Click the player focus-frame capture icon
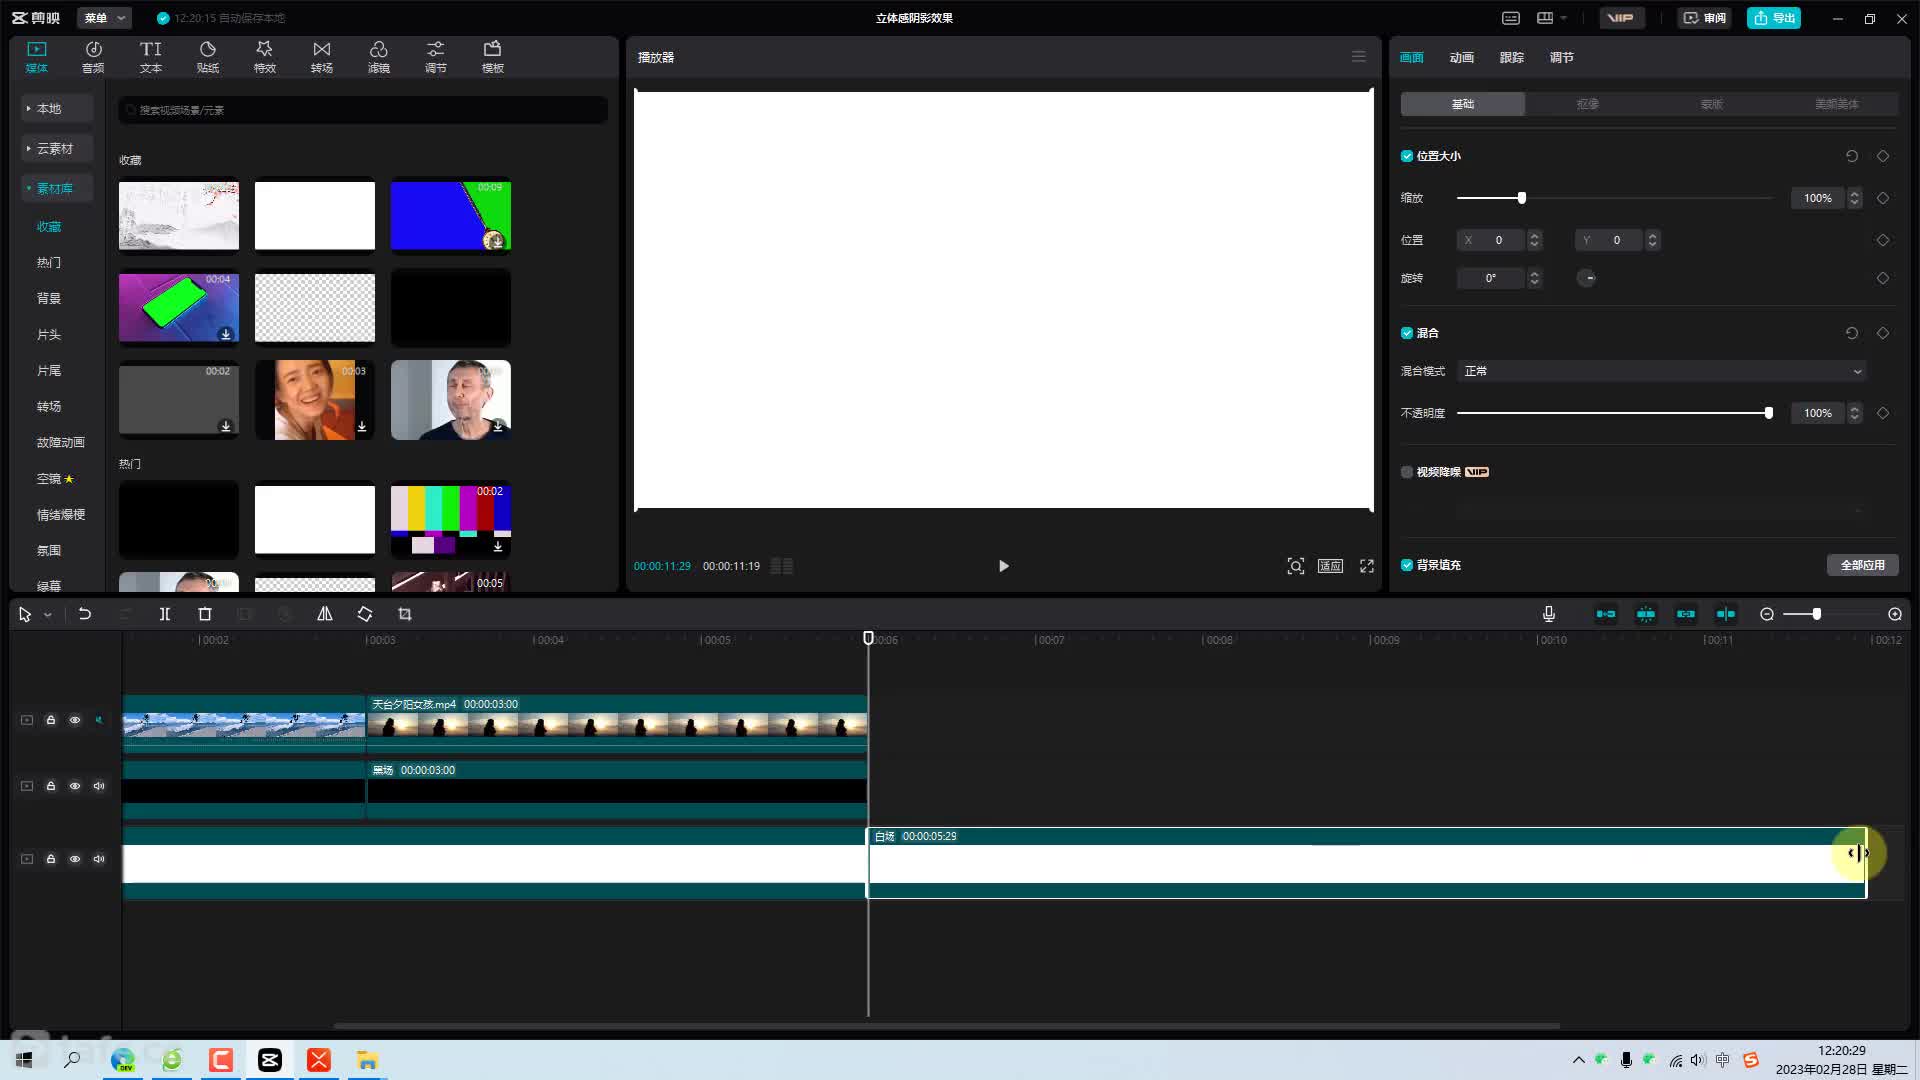The image size is (1920, 1080). [x=1295, y=566]
